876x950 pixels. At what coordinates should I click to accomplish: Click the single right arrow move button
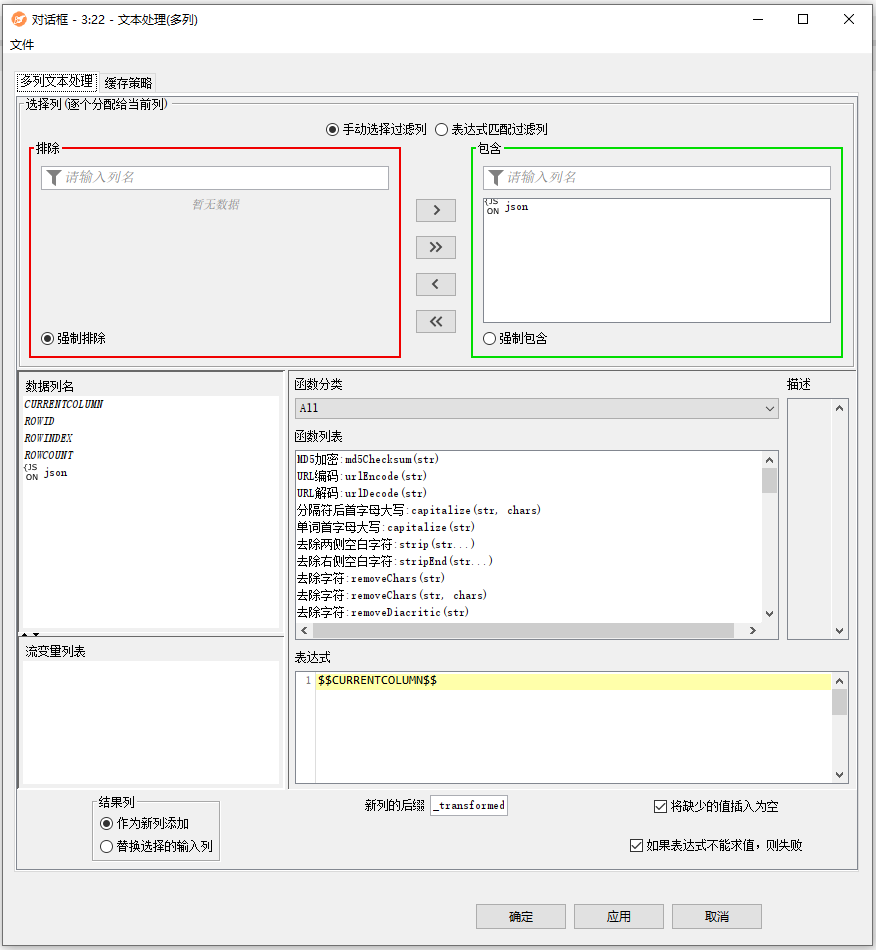click(435, 210)
